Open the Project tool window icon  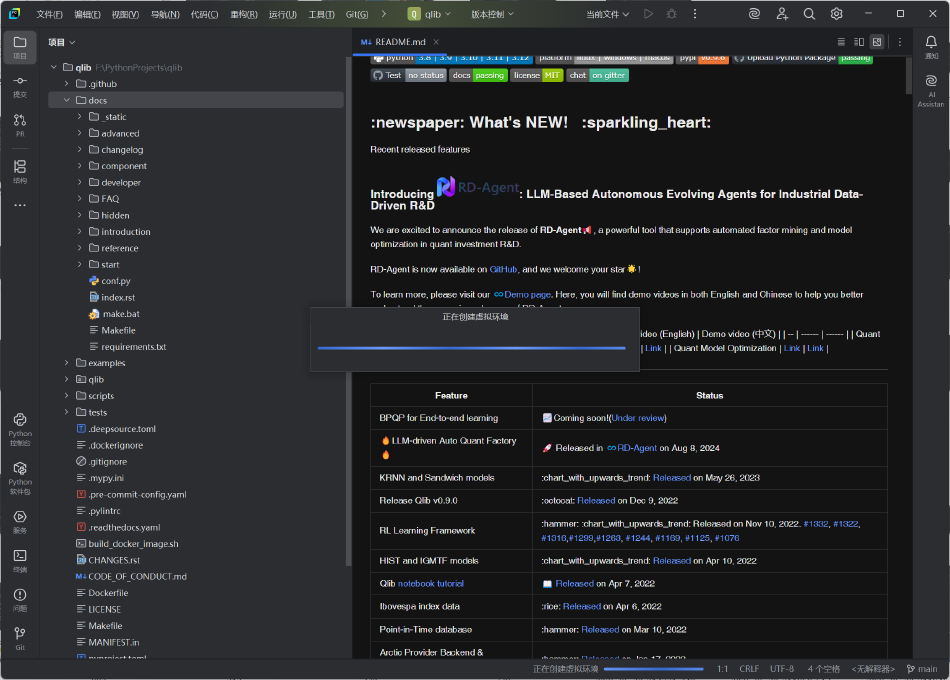(20, 47)
